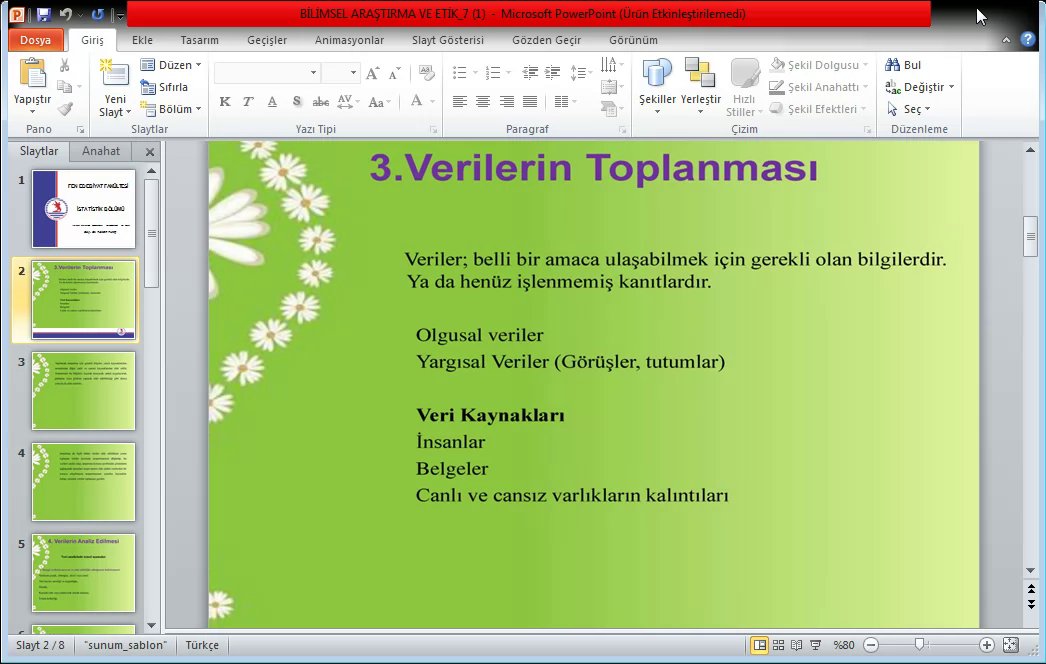The width and height of the screenshot is (1046, 664).
Task: Click the Save icon in quick access toolbar
Action: click(x=44, y=14)
